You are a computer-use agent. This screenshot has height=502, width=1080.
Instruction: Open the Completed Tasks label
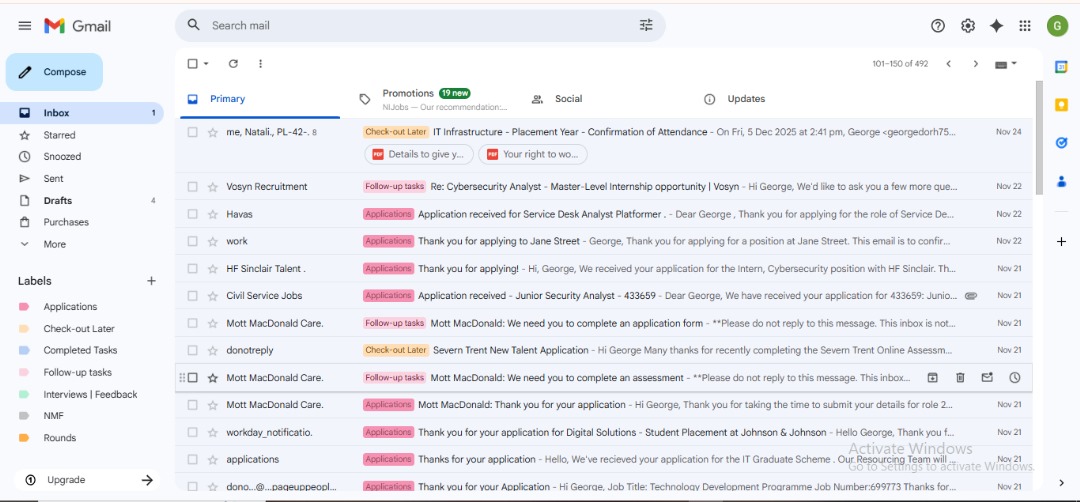pyautogui.click(x=81, y=350)
